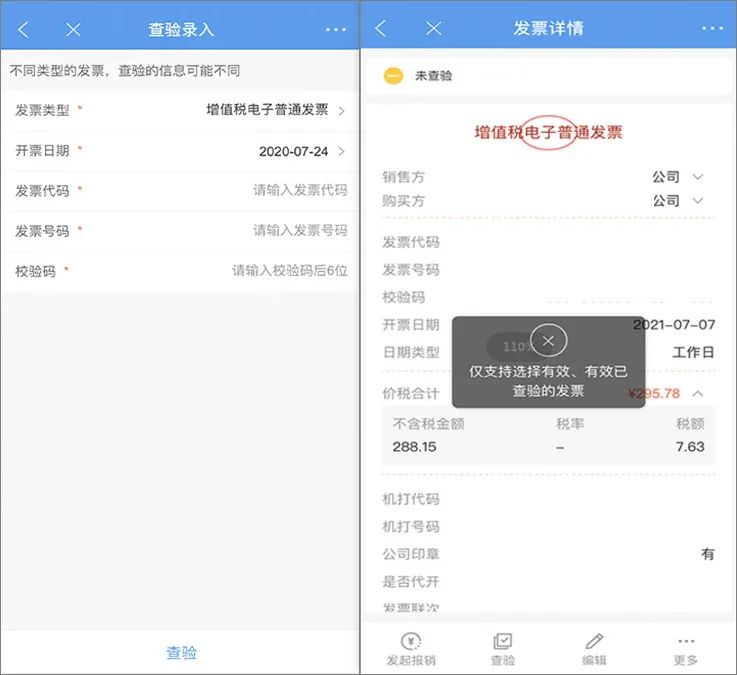Focus the 发票号码 input field
Screen dimensions: 737x675
pos(300,230)
